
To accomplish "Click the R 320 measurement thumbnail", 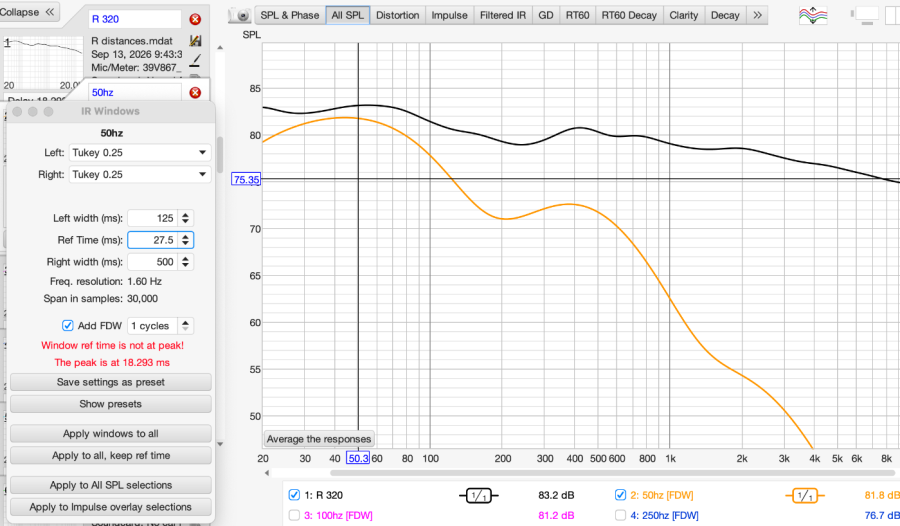I will [43, 62].
